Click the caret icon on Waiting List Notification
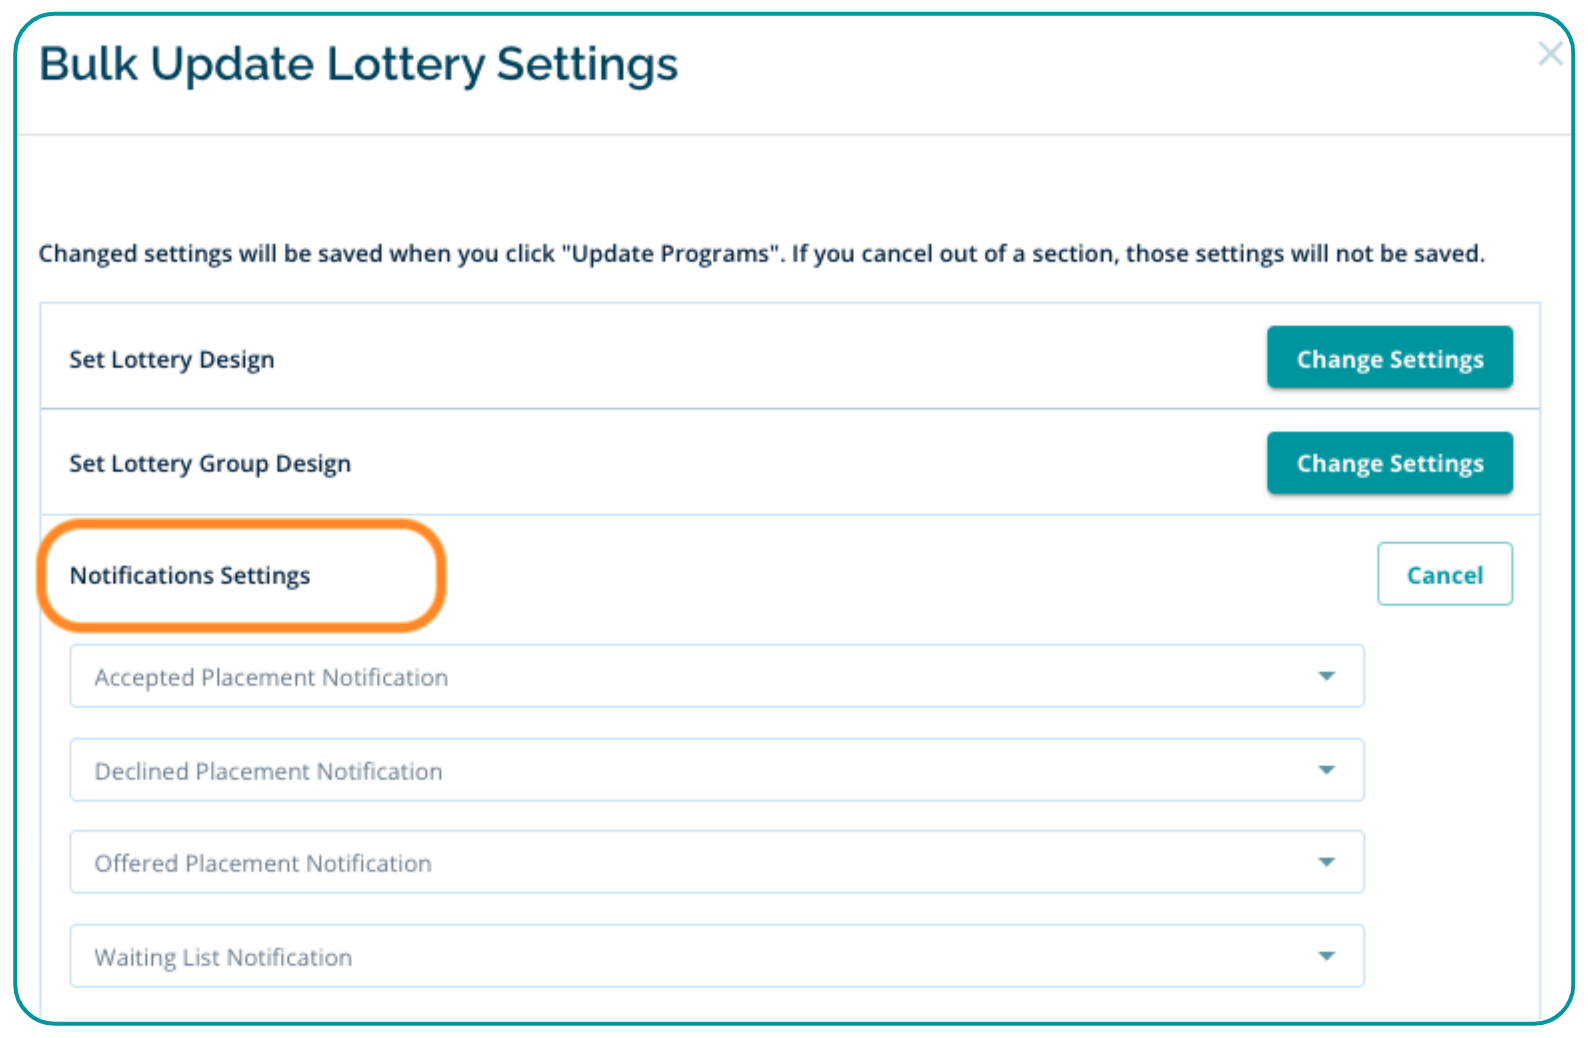The height and width of the screenshot is (1038, 1588). point(1326,956)
